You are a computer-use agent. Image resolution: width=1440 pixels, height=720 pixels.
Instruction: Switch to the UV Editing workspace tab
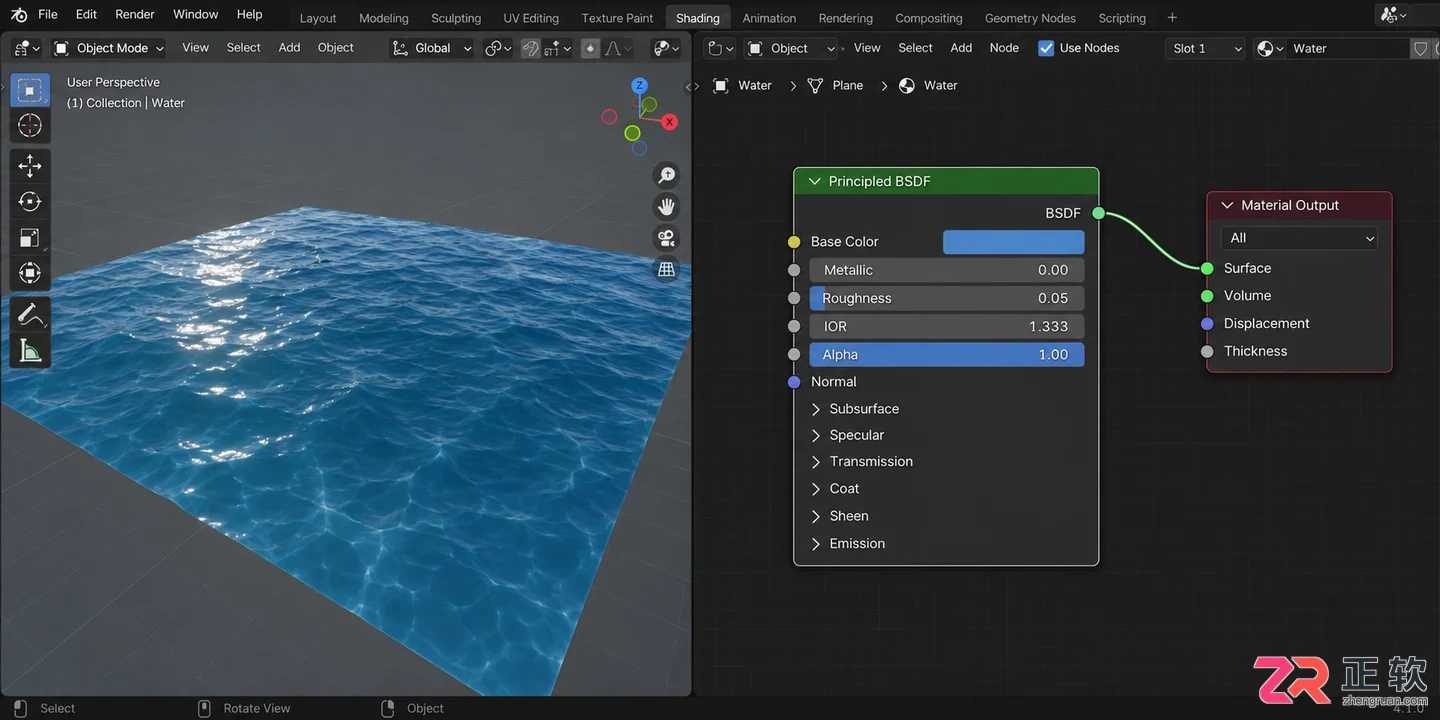click(x=531, y=18)
